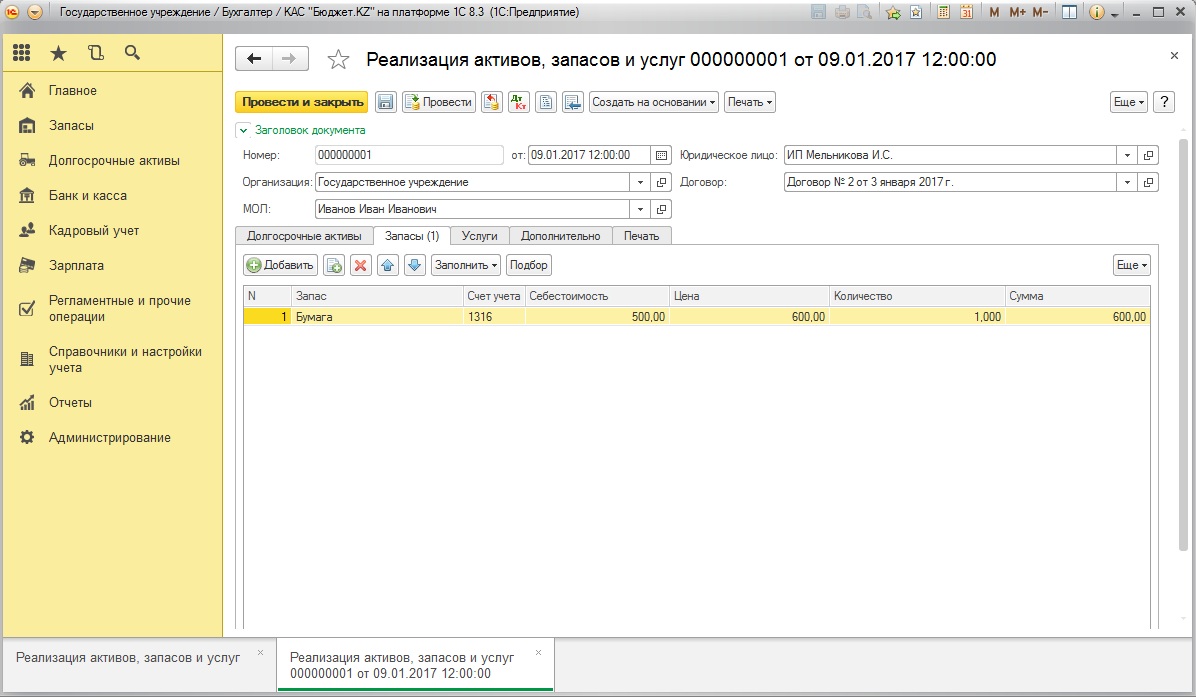Open the Договор dropdown list
The height and width of the screenshot is (697, 1196).
click(x=1127, y=182)
